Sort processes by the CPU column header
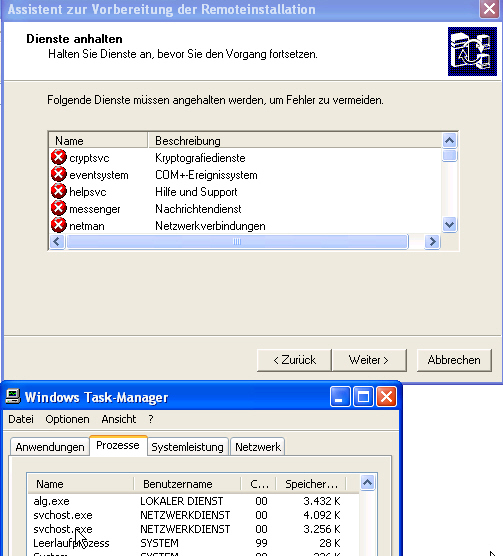Image resolution: width=503 pixels, height=556 pixels. point(259,484)
